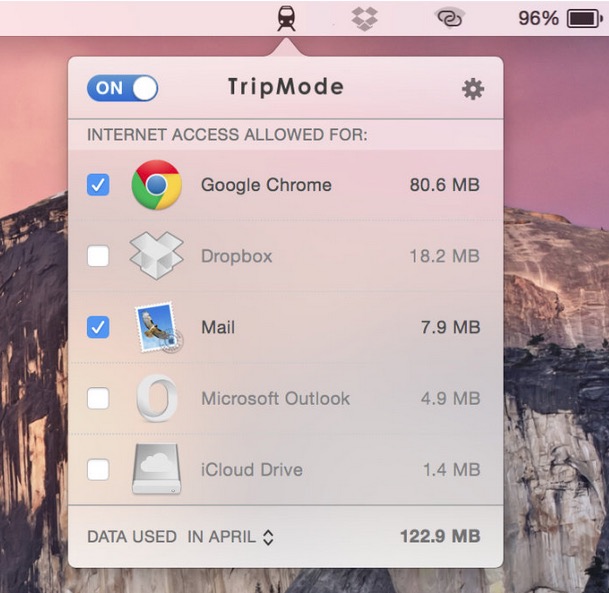Viewport: 609px width, 593px height.
Task: Click the iCloud Drive disk icon
Action: point(157,469)
